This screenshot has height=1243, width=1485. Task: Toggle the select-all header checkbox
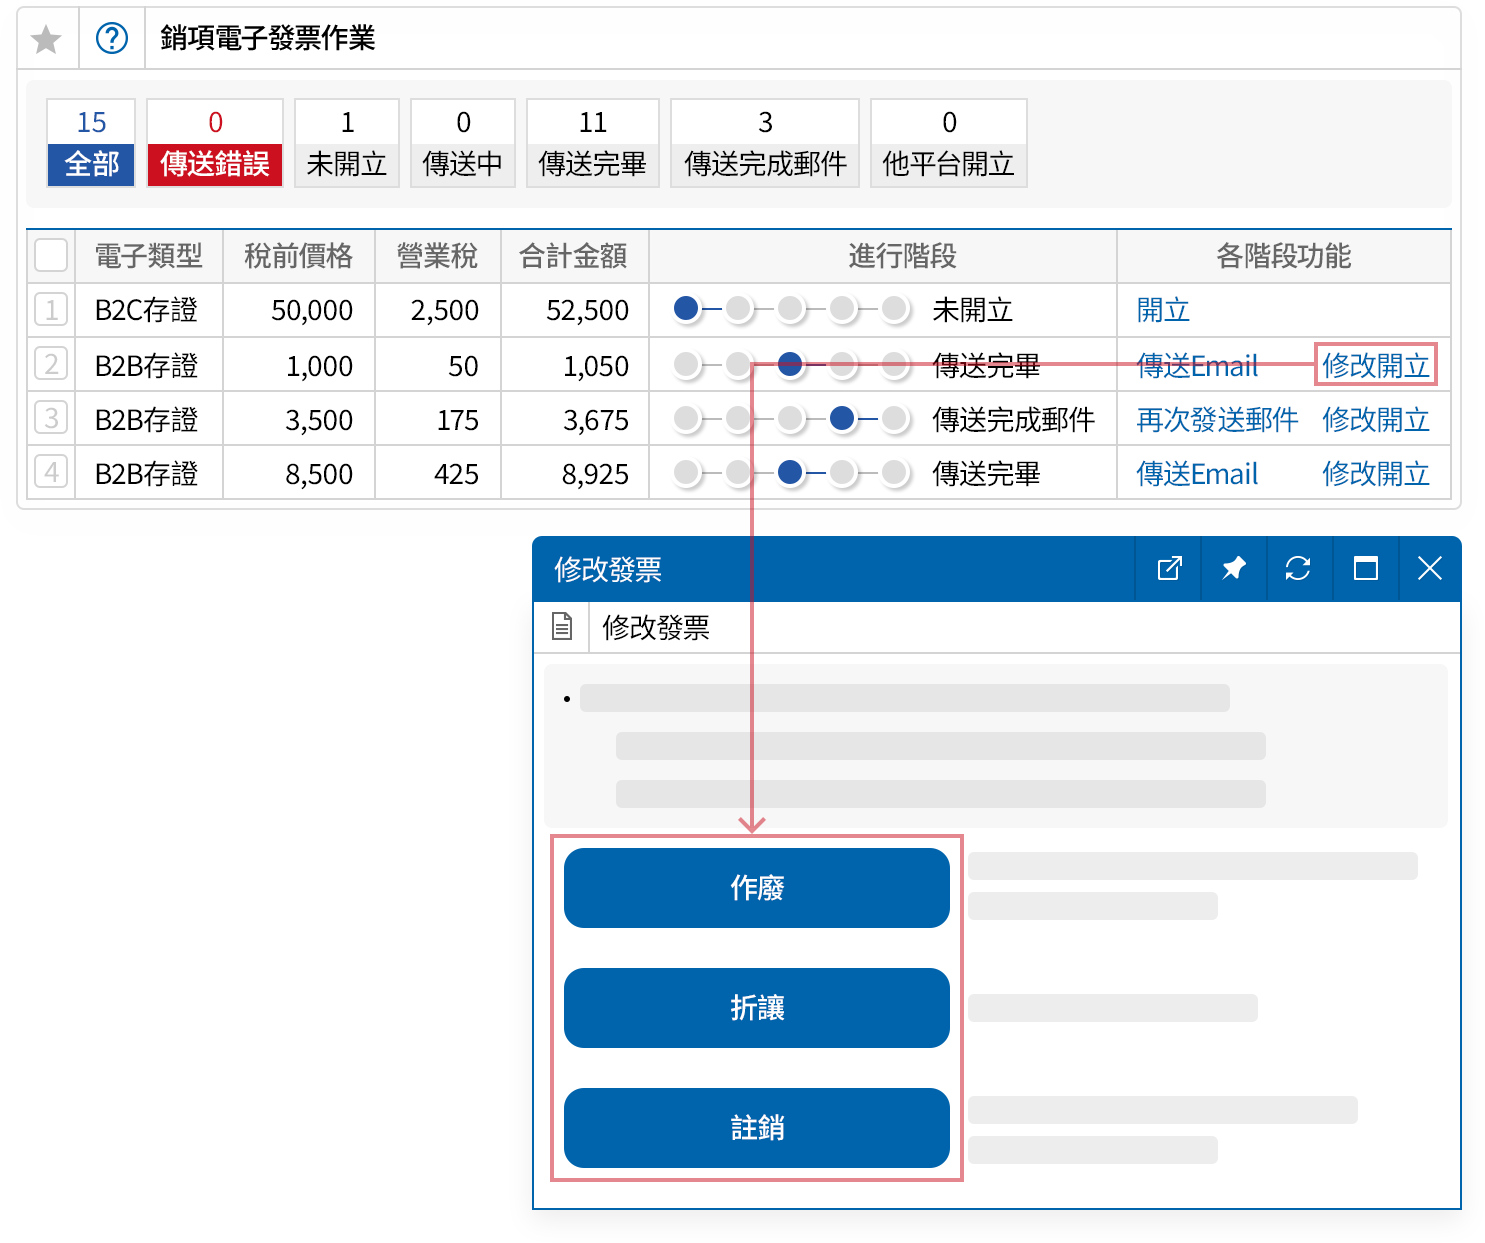coord(51,256)
